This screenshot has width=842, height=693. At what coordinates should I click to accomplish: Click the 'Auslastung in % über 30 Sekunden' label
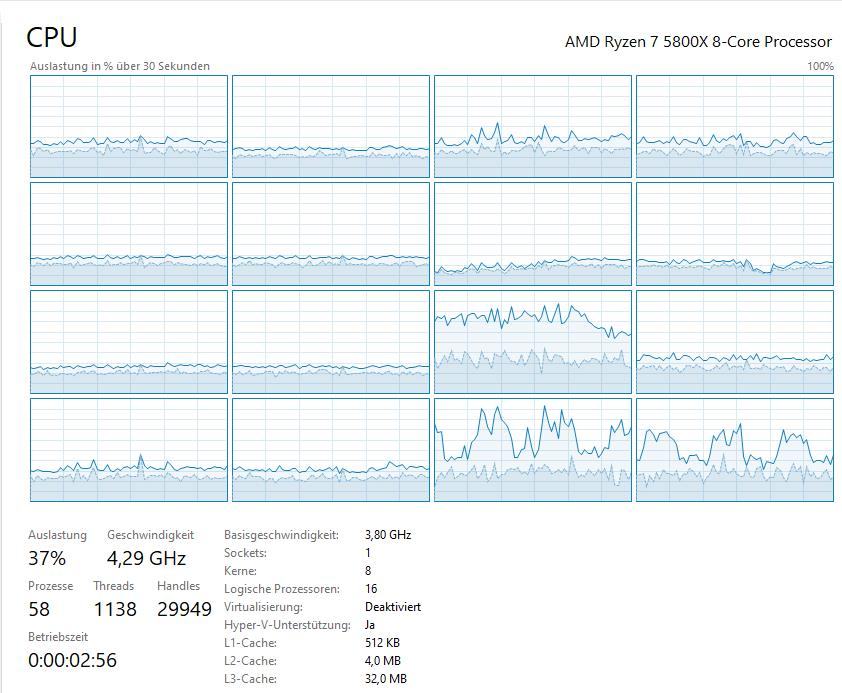120,66
